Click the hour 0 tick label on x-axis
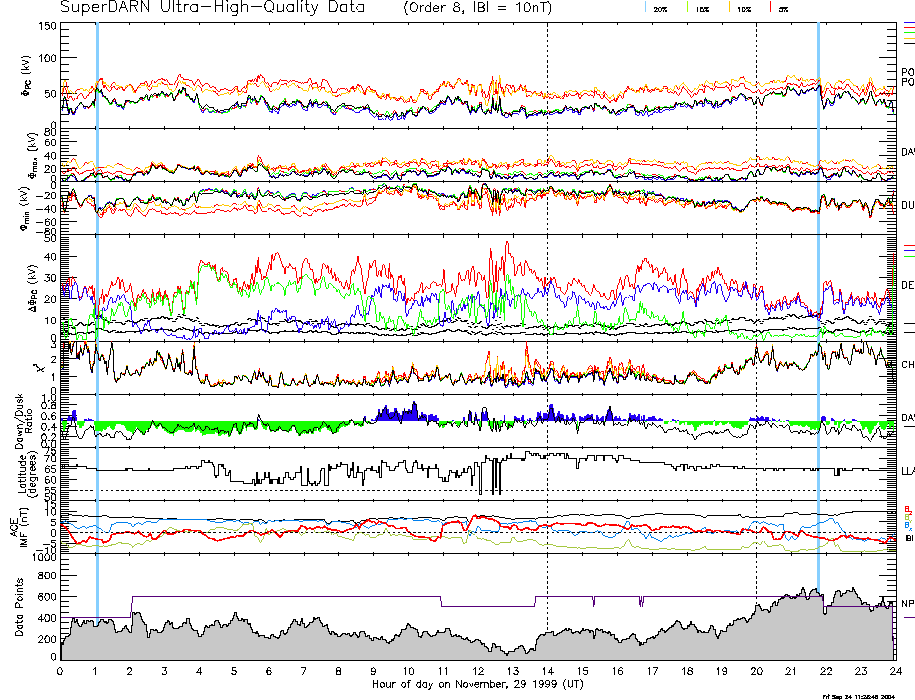 [61, 671]
